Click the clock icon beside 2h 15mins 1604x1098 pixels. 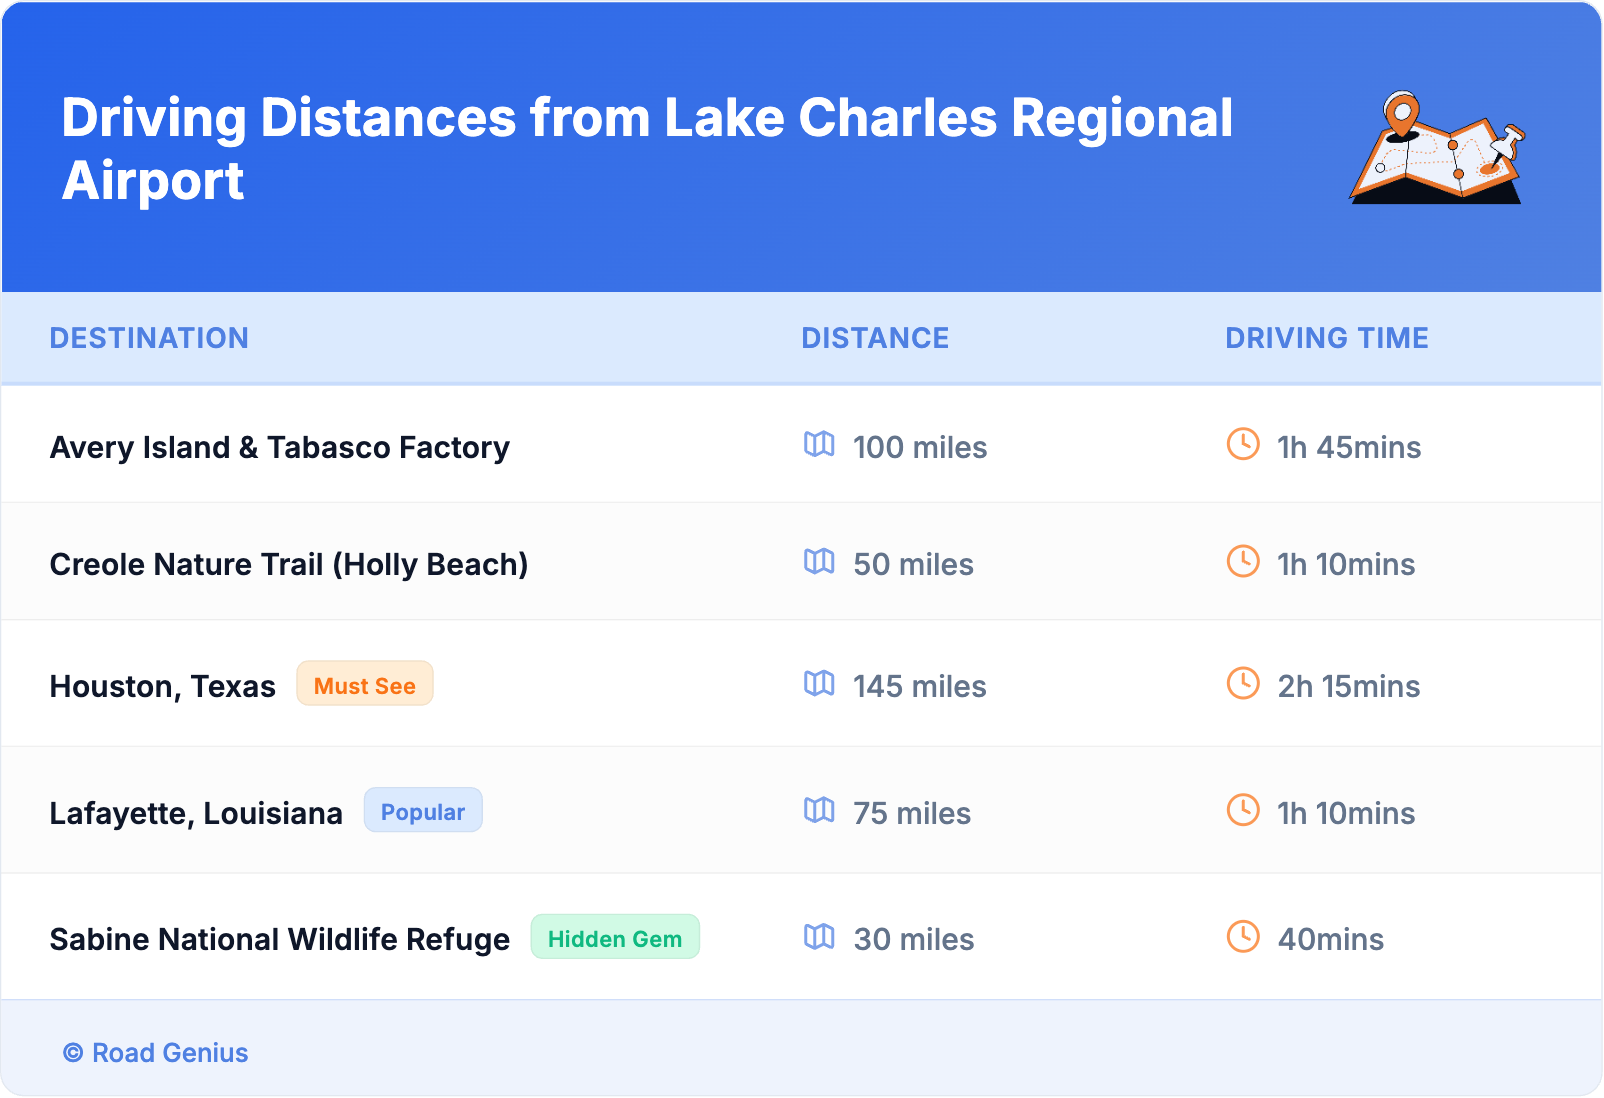[x=1243, y=684]
